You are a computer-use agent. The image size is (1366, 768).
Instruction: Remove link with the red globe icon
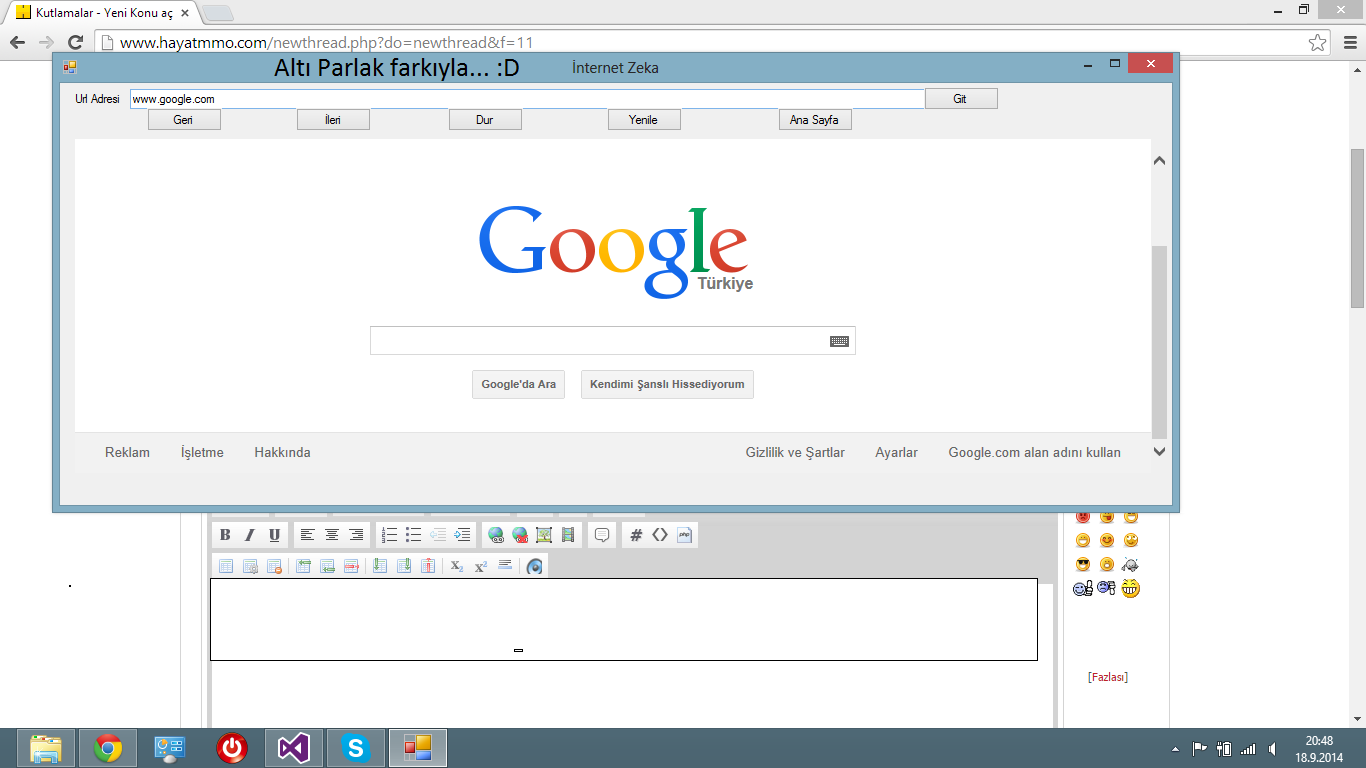click(x=520, y=535)
